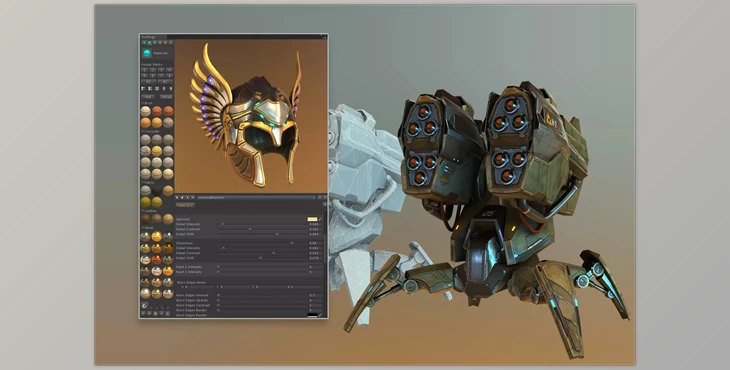Collapse the Concrete material category
Screen dimensions: 730x370
(x=150, y=132)
